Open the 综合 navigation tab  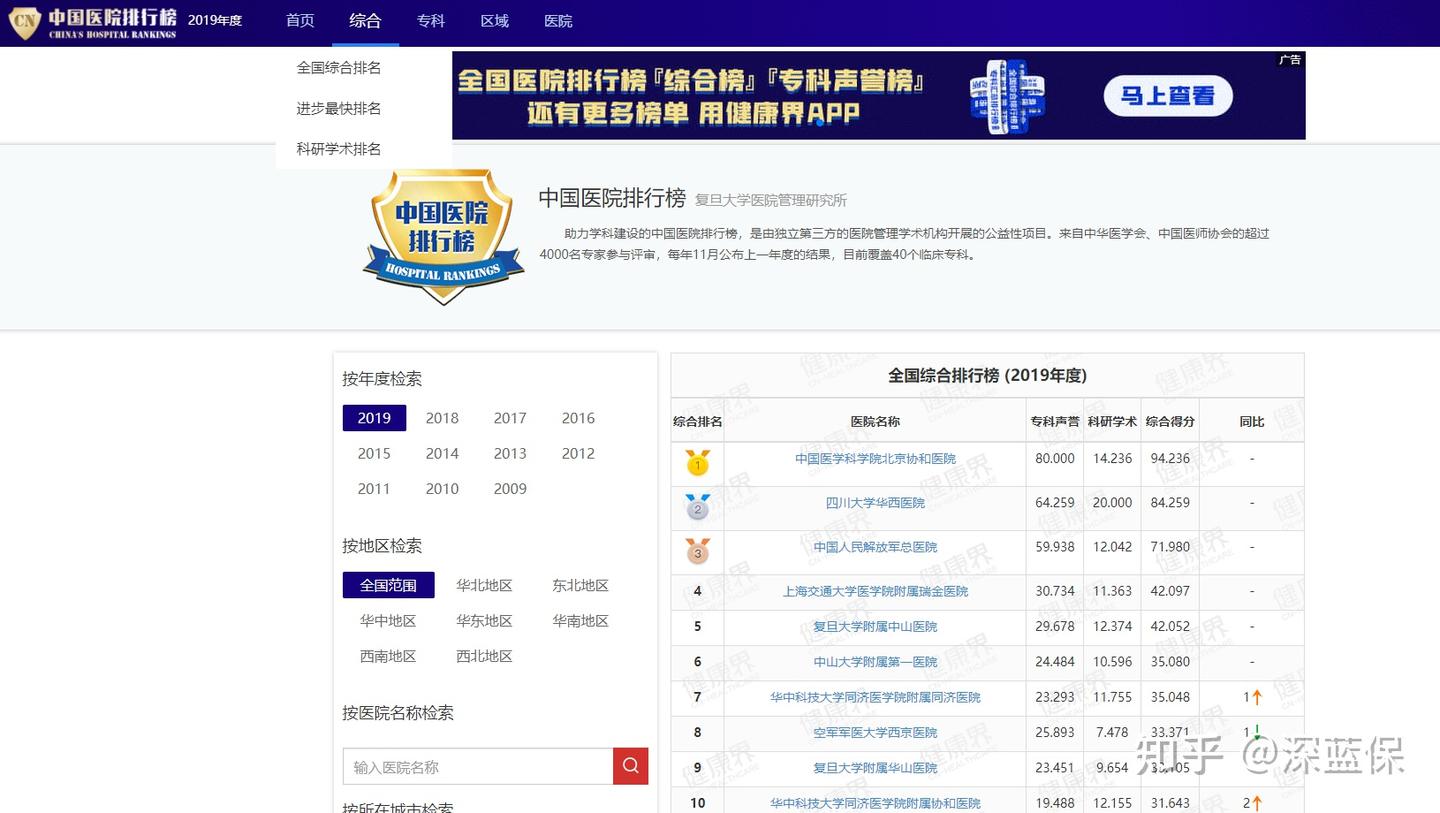pyautogui.click(x=365, y=21)
